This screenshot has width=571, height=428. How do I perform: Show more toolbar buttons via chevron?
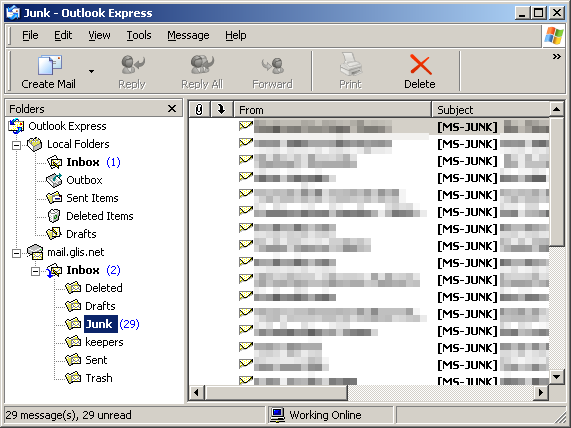tap(556, 56)
